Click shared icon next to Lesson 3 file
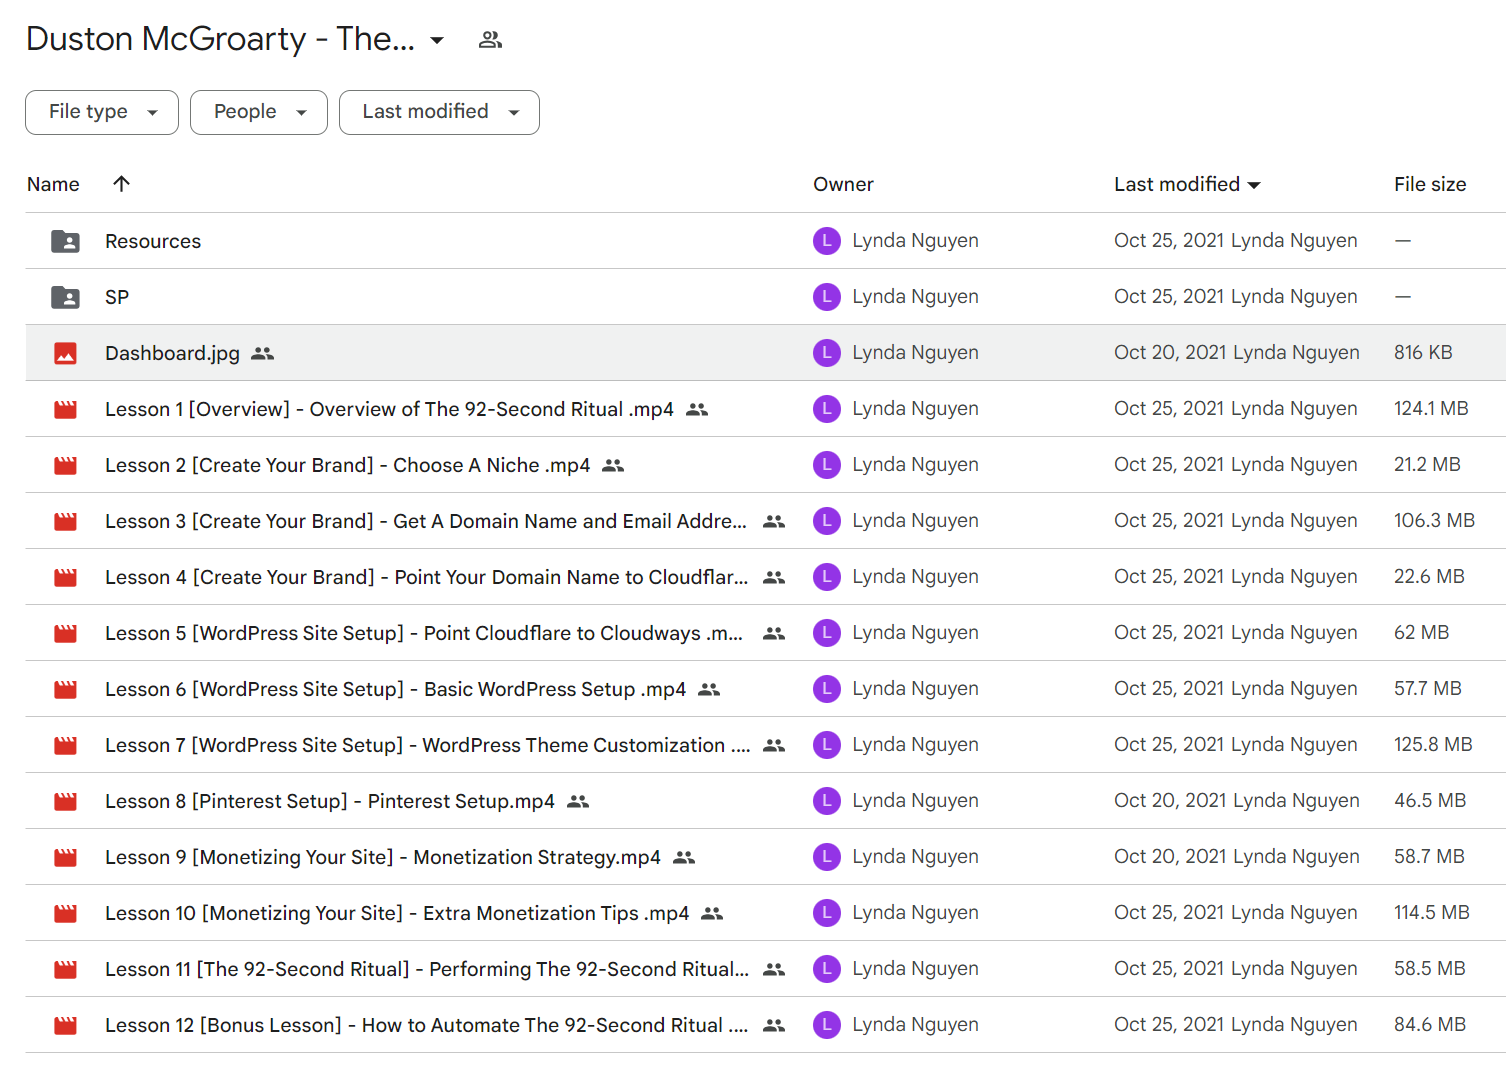This screenshot has width=1506, height=1078. pos(774,521)
